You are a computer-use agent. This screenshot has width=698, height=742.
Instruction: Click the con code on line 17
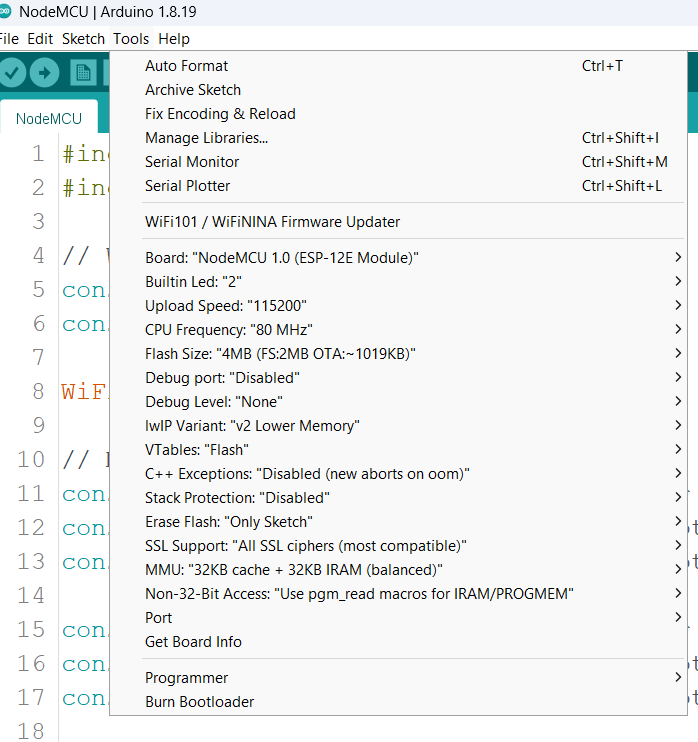(84, 698)
